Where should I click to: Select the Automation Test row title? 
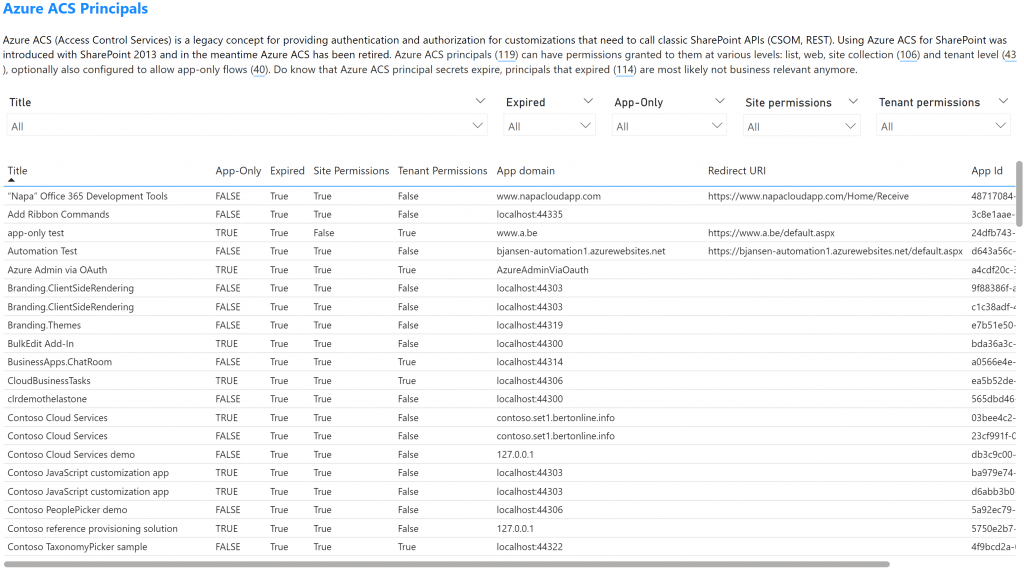point(42,251)
